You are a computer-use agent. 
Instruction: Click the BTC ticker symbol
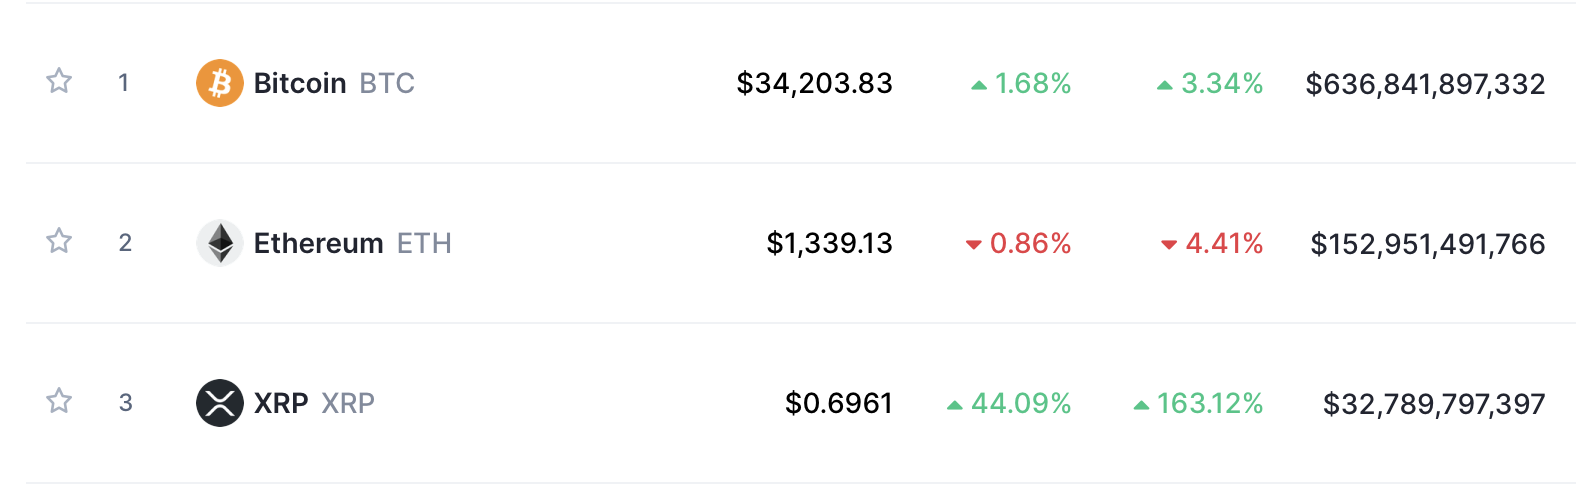pyautogui.click(x=387, y=83)
